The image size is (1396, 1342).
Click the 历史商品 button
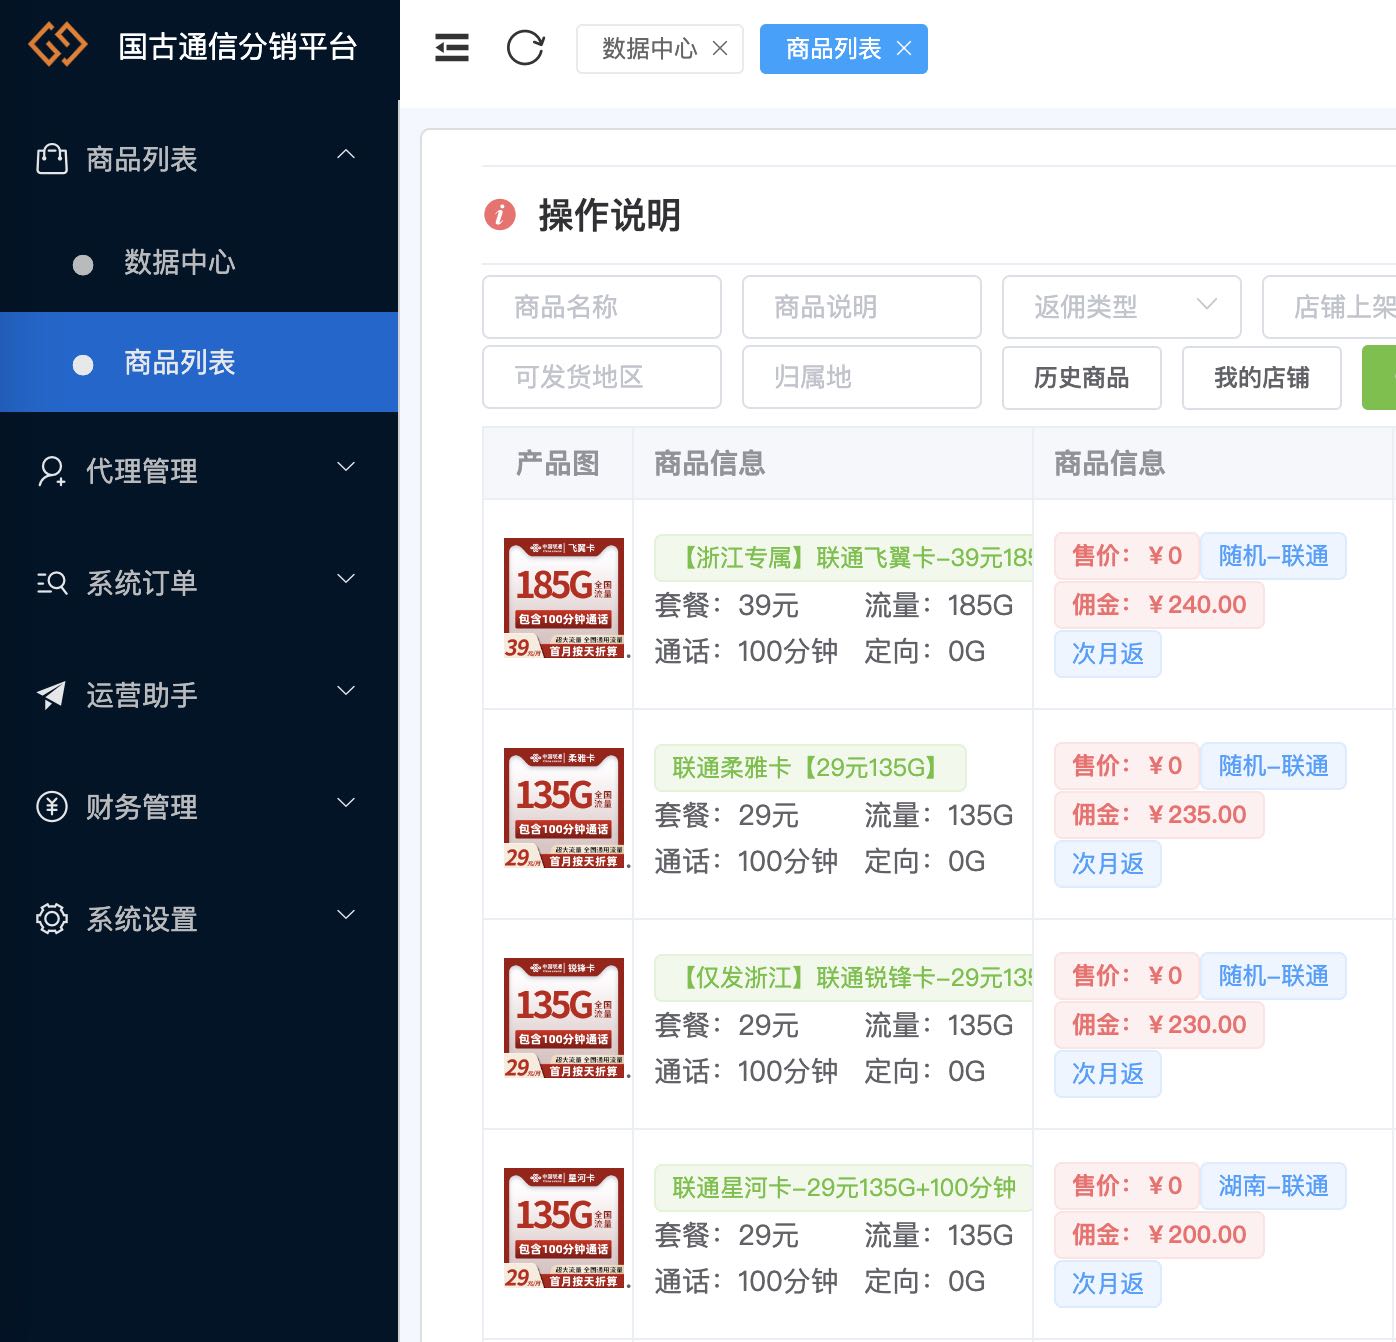click(1081, 378)
